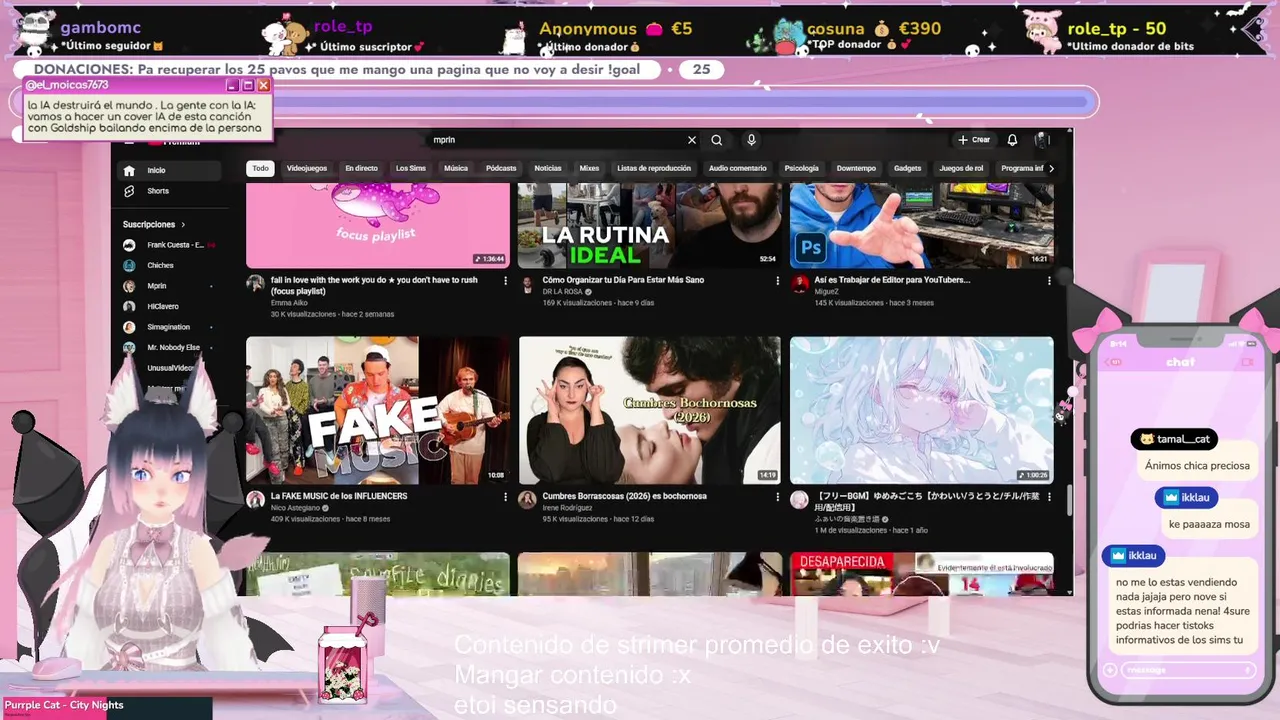Play the Photoshop editor desk thumbnail

pyautogui.click(x=921, y=225)
